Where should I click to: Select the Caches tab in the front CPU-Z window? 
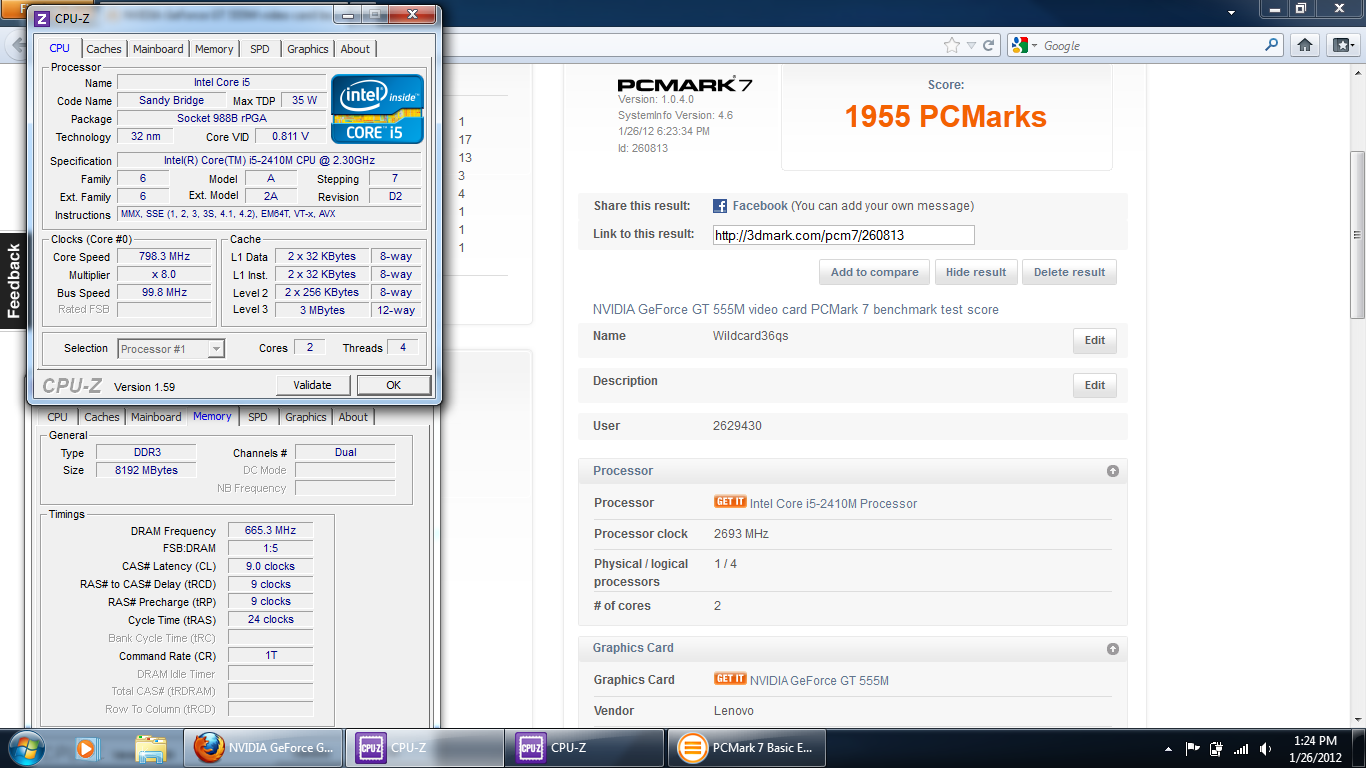click(x=103, y=49)
